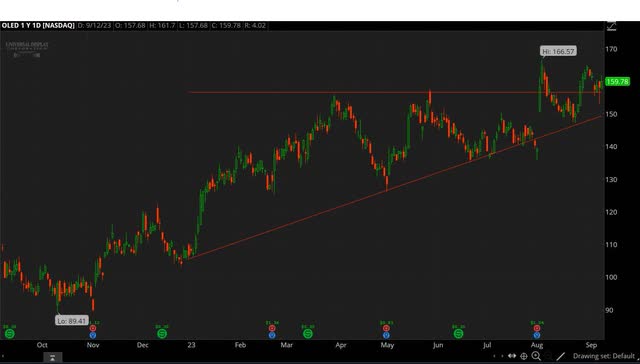Viewport: 640px width, 364px height.
Task: Click the Jun time axis label
Action: [438, 345]
